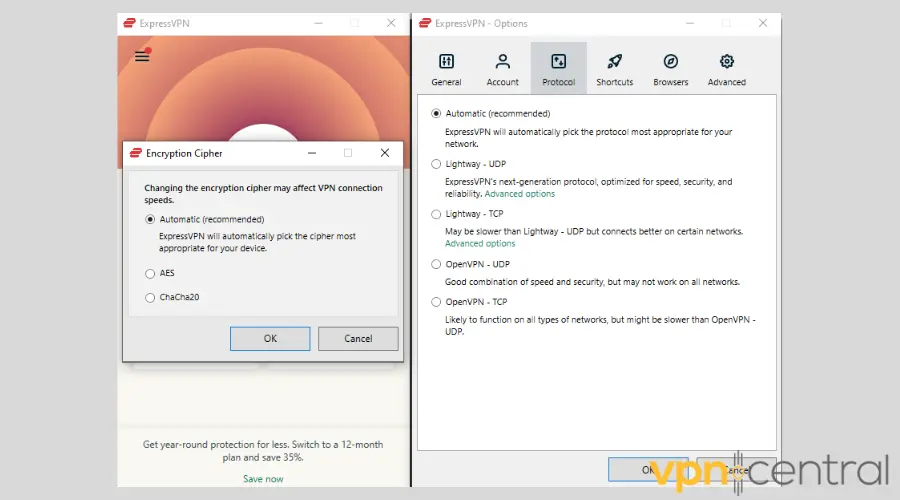
Task: Click the ExpressVPN logo in main window title
Action: [130, 23]
